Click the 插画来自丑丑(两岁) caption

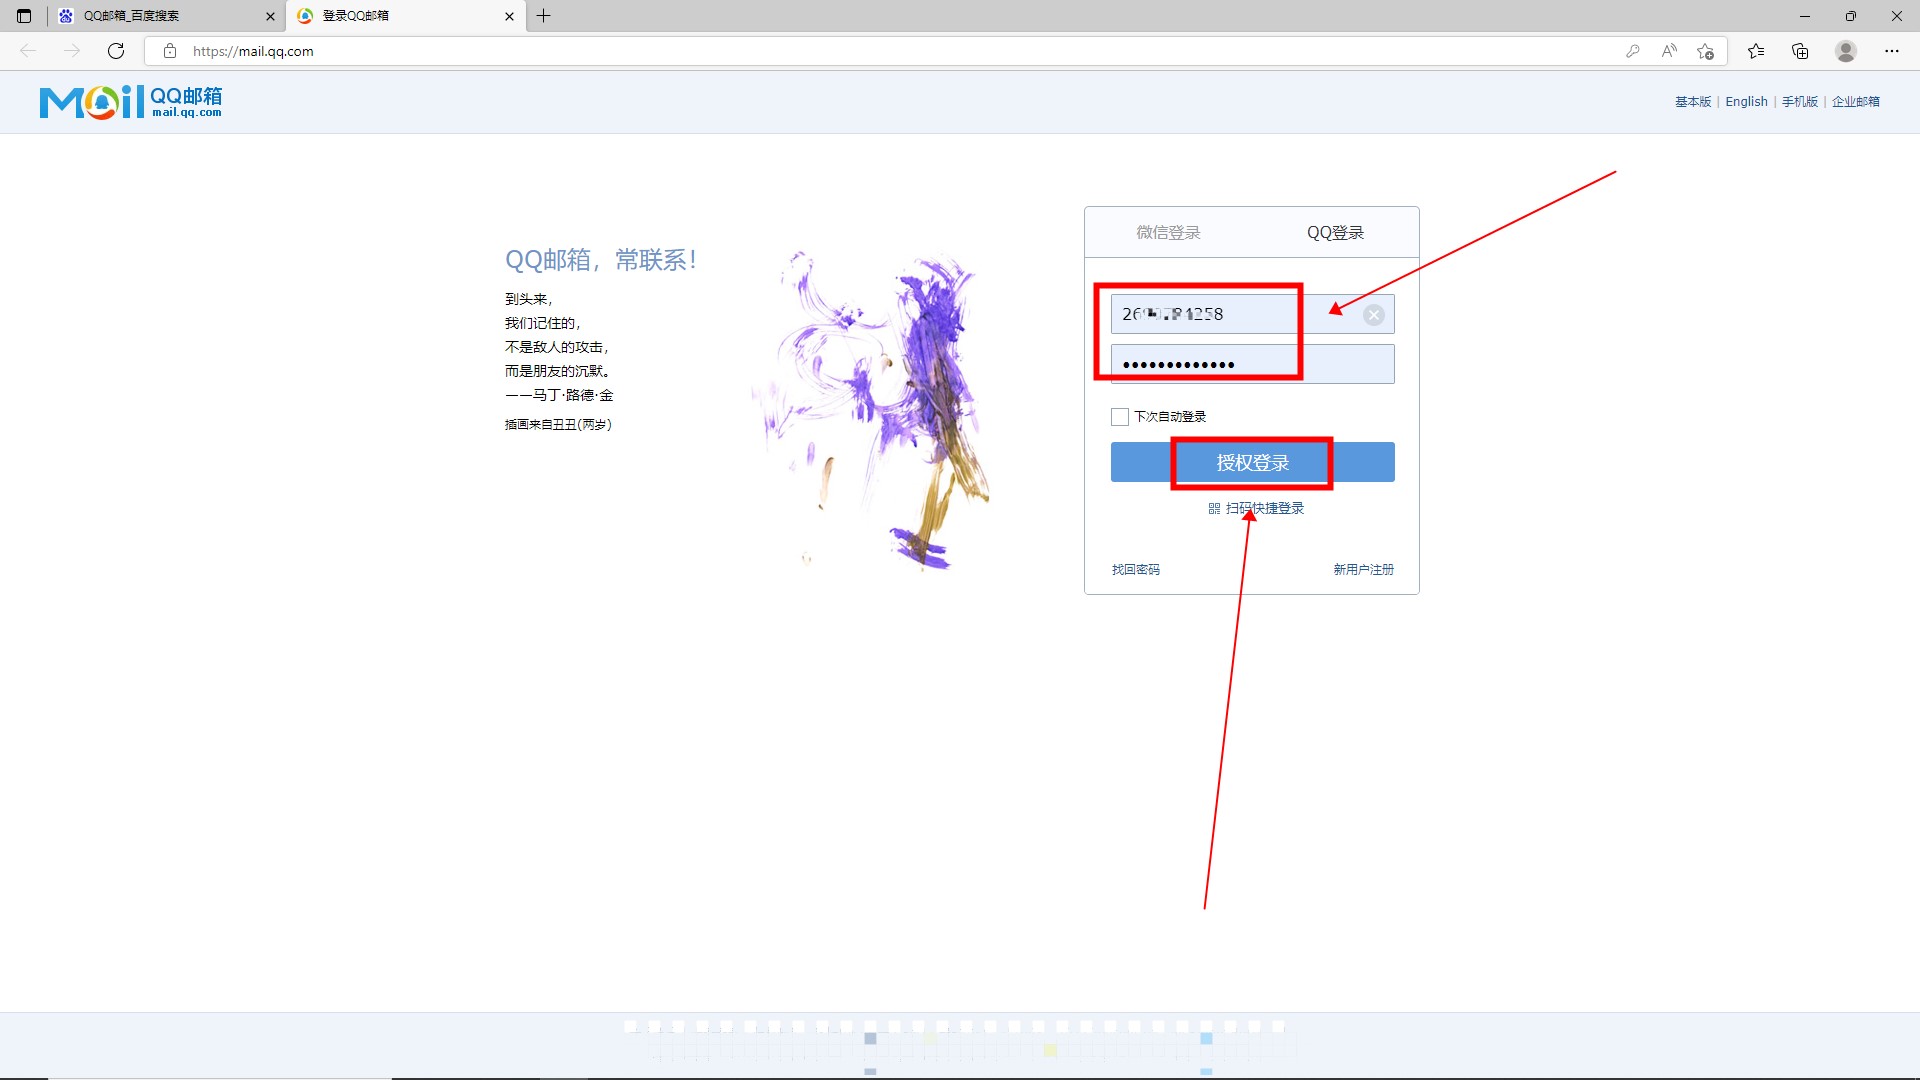[x=558, y=425]
